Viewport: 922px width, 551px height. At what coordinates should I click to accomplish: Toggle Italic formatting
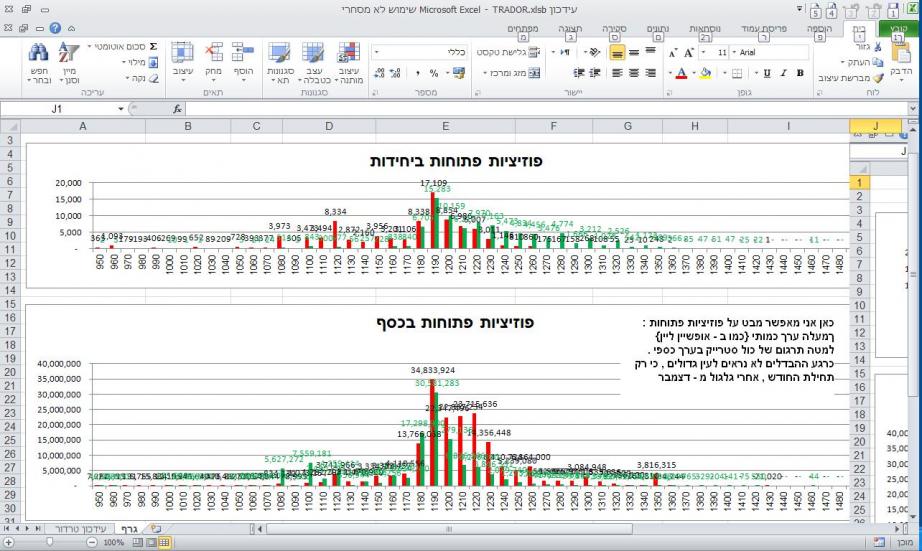[x=783, y=73]
